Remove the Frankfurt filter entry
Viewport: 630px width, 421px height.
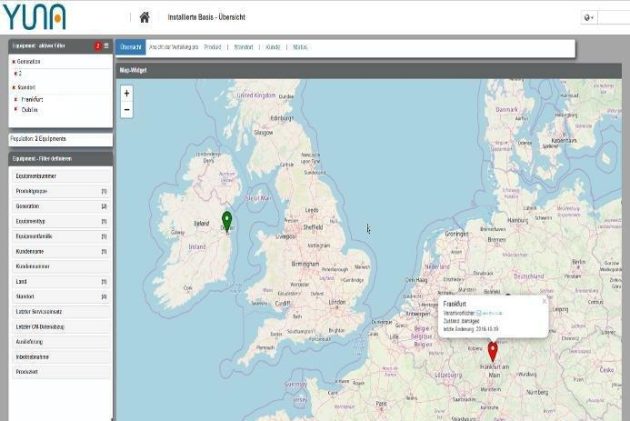click(16, 100)
